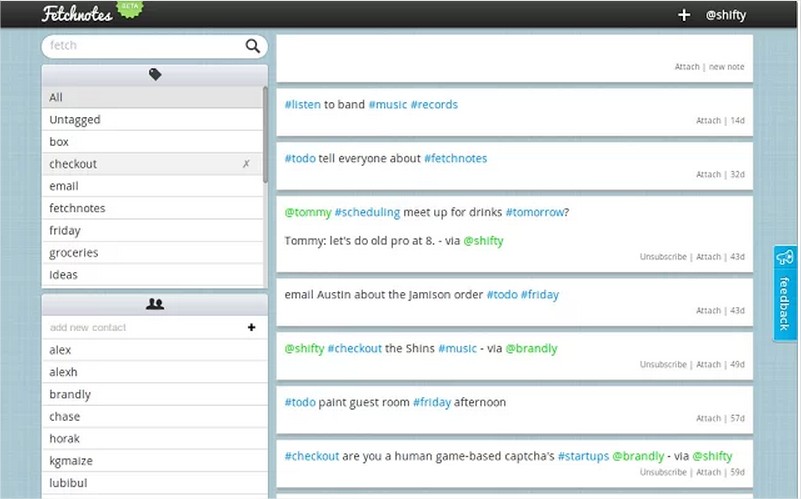The height and width of the screenshot is (499, 801).
Task: Click the contacts people icon header
Action: [x=155, y=304]
